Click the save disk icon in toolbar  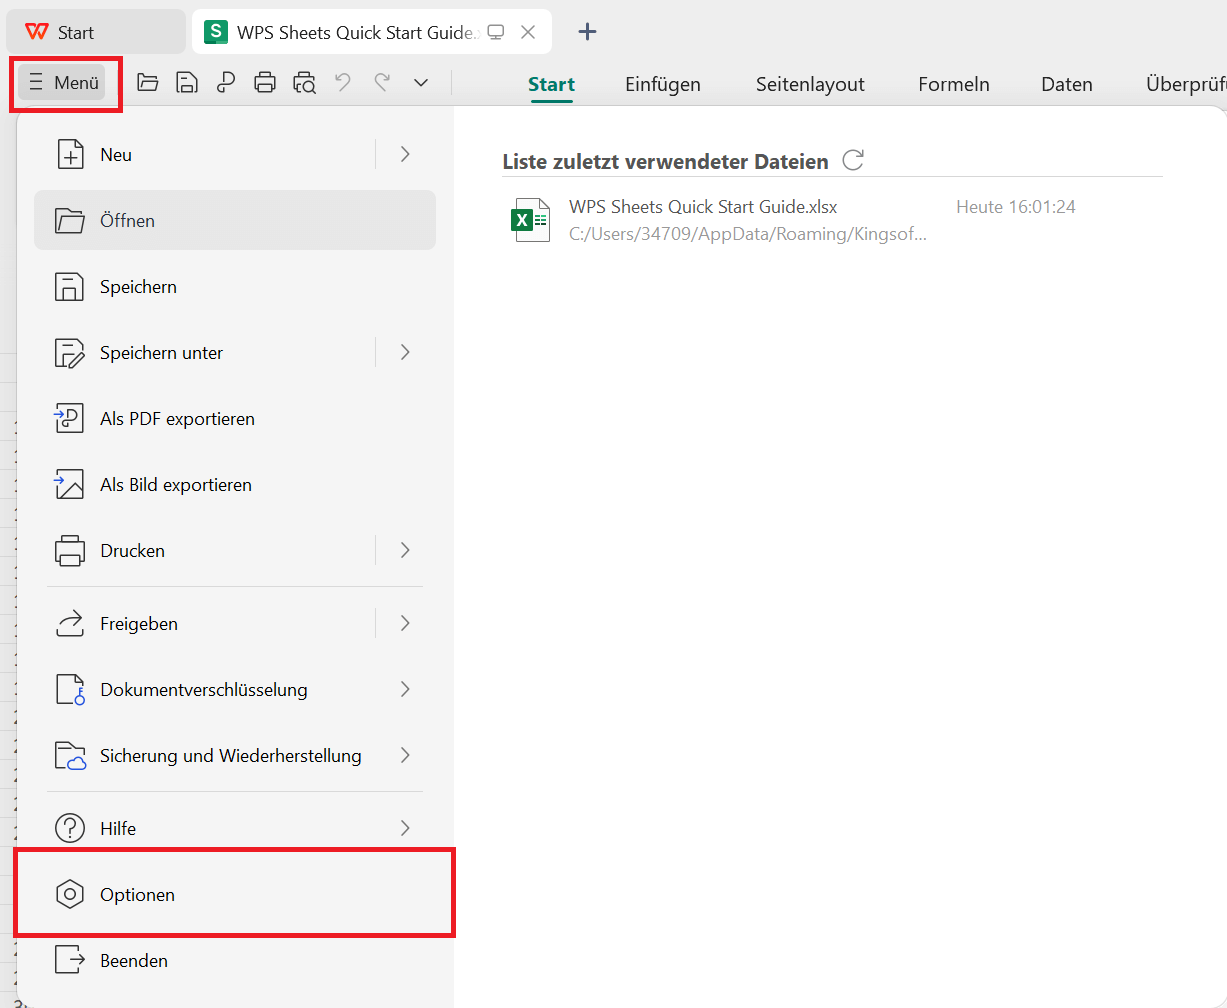click(x=187, y=83)
